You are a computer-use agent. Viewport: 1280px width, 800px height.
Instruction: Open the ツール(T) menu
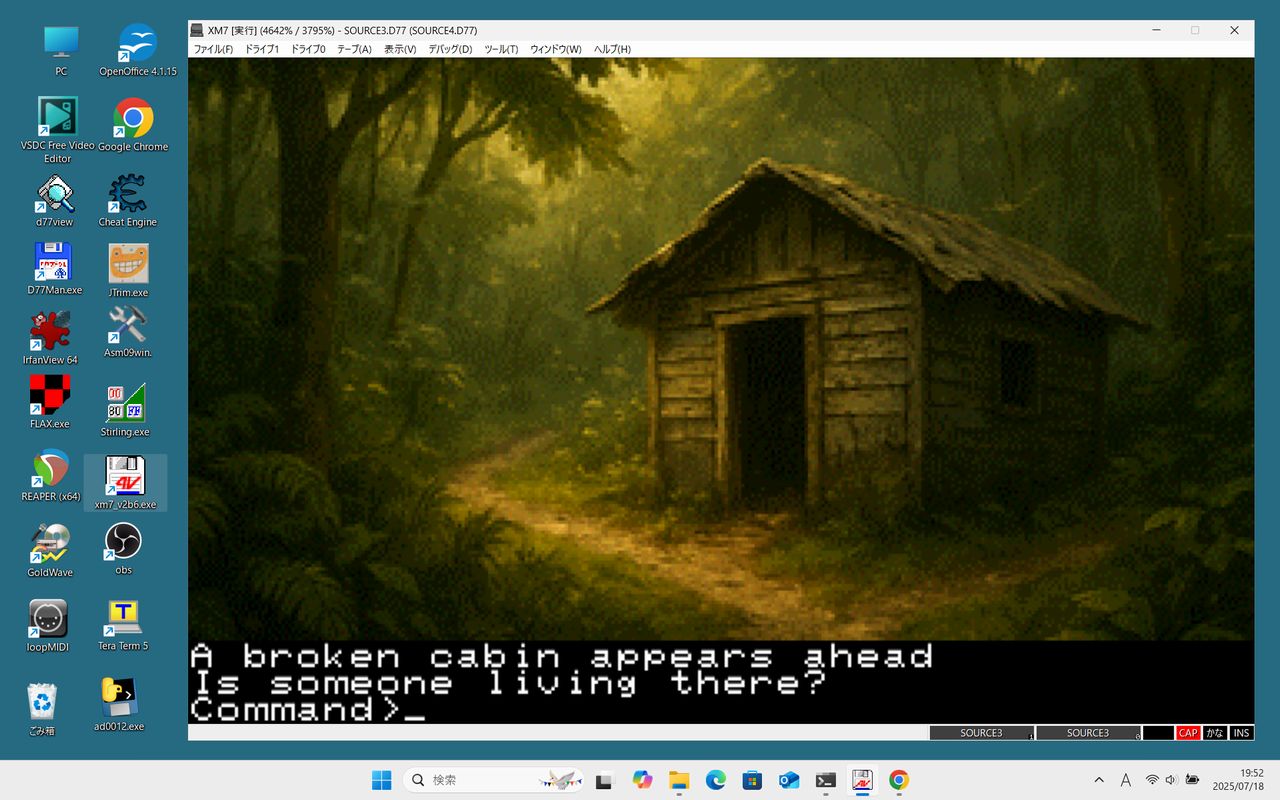pos(501,49)
